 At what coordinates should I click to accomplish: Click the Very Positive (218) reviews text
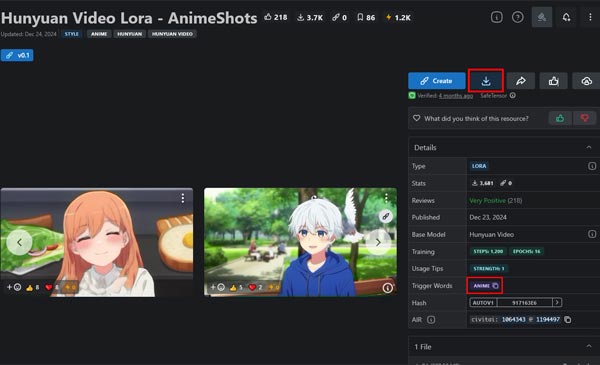click(496, 200)
